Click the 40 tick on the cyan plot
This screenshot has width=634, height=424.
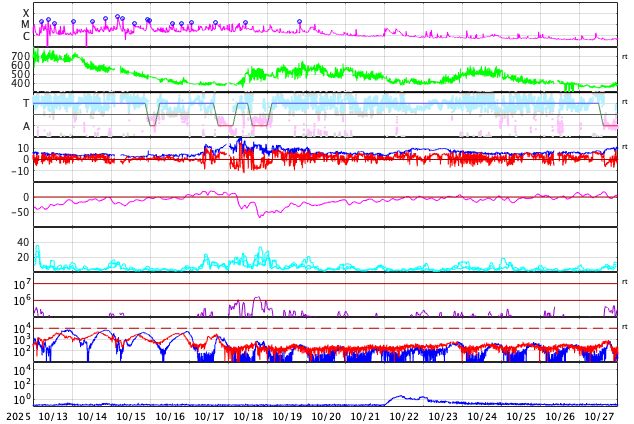pos(22,242)
